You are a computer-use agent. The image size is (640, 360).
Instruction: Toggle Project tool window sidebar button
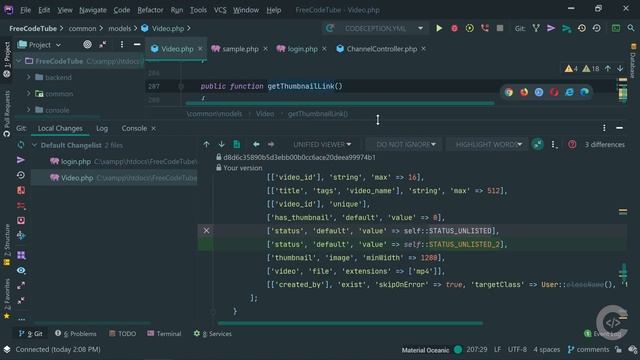click(x=7, y=60)
